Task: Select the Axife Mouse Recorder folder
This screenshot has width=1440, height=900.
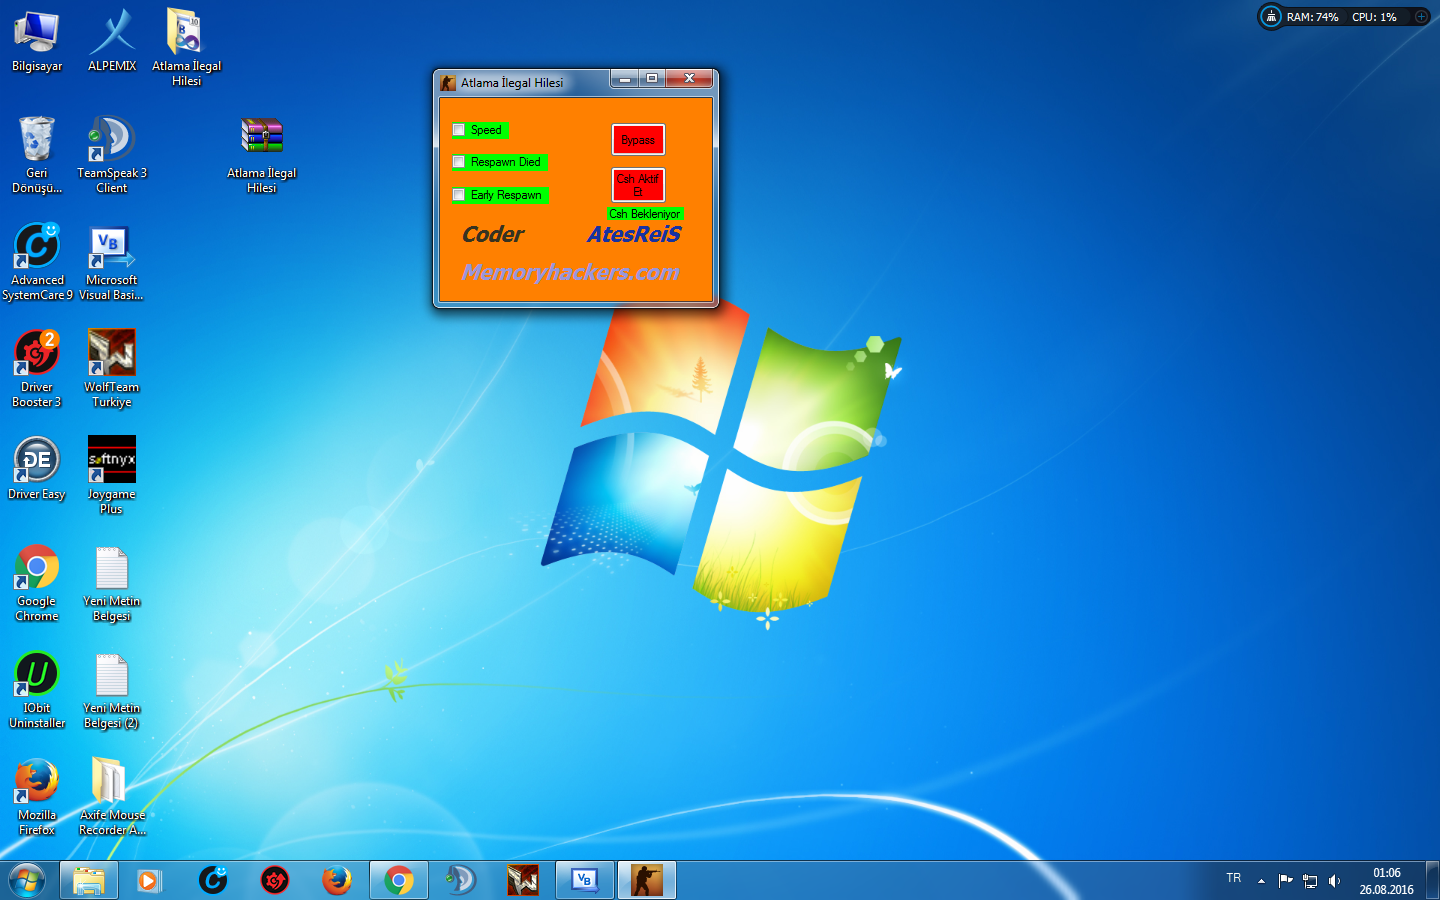Action: pyautogui.click(x=112, y=797)
